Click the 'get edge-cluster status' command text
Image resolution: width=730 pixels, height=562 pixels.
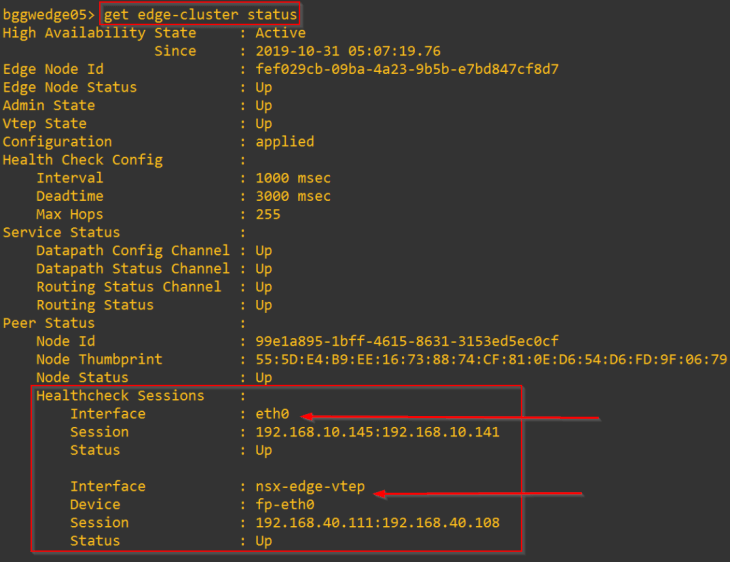pos(200,15)
